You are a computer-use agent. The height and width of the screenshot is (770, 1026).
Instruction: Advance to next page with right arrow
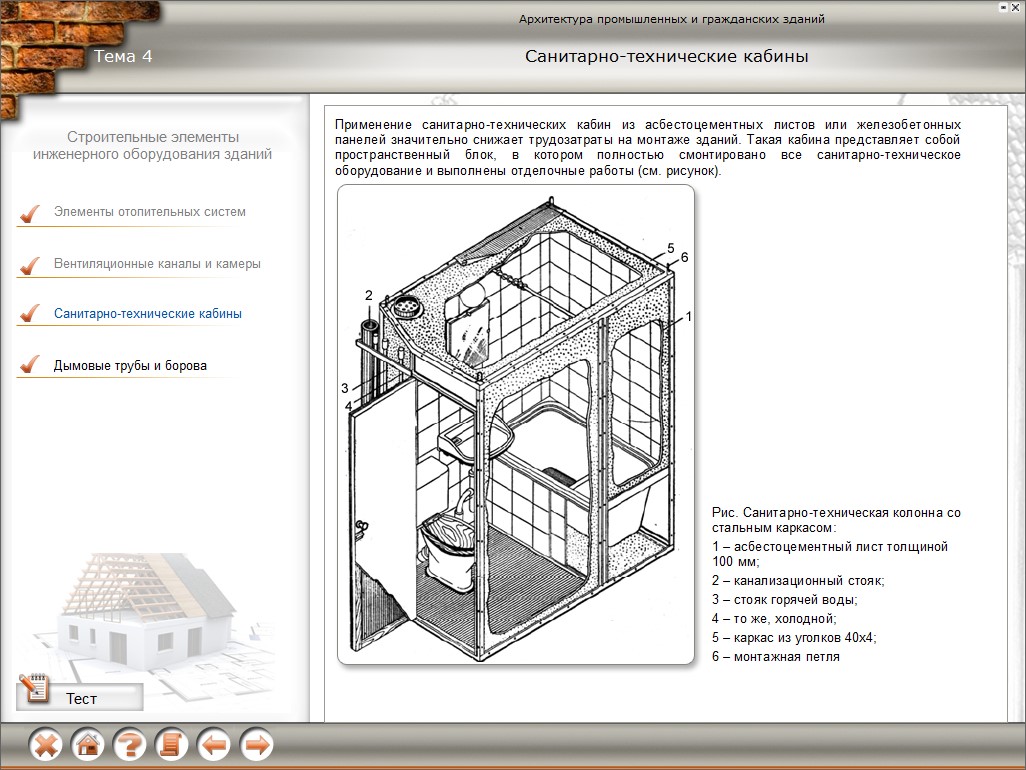pos(257,745)
